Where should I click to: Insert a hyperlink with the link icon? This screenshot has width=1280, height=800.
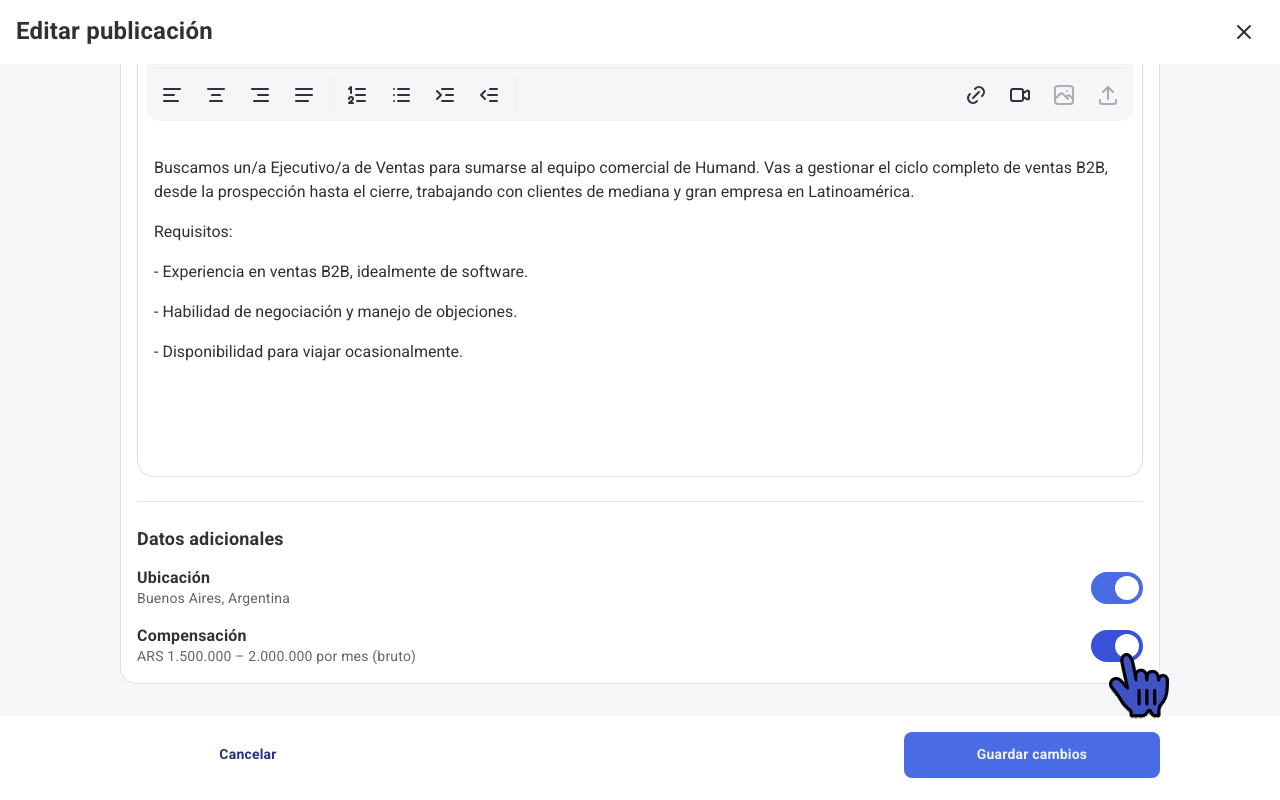[976, 95]
